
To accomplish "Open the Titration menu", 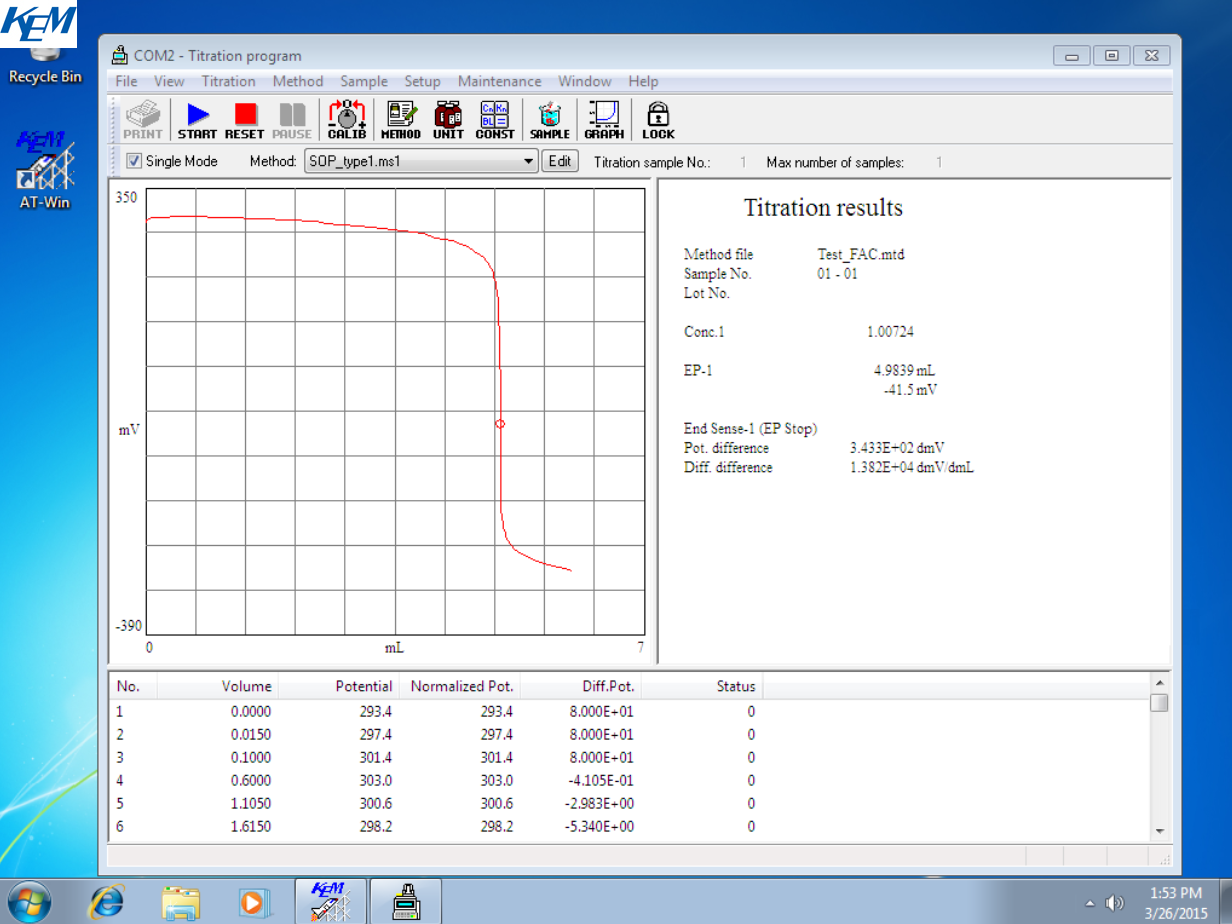I will pyautogui.click(x=228, y=81).
